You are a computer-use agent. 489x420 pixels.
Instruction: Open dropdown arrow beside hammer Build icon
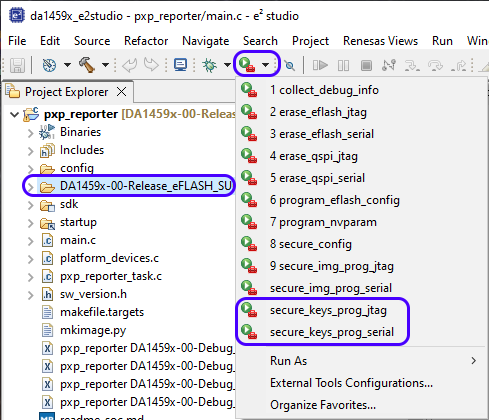point(105,65)
